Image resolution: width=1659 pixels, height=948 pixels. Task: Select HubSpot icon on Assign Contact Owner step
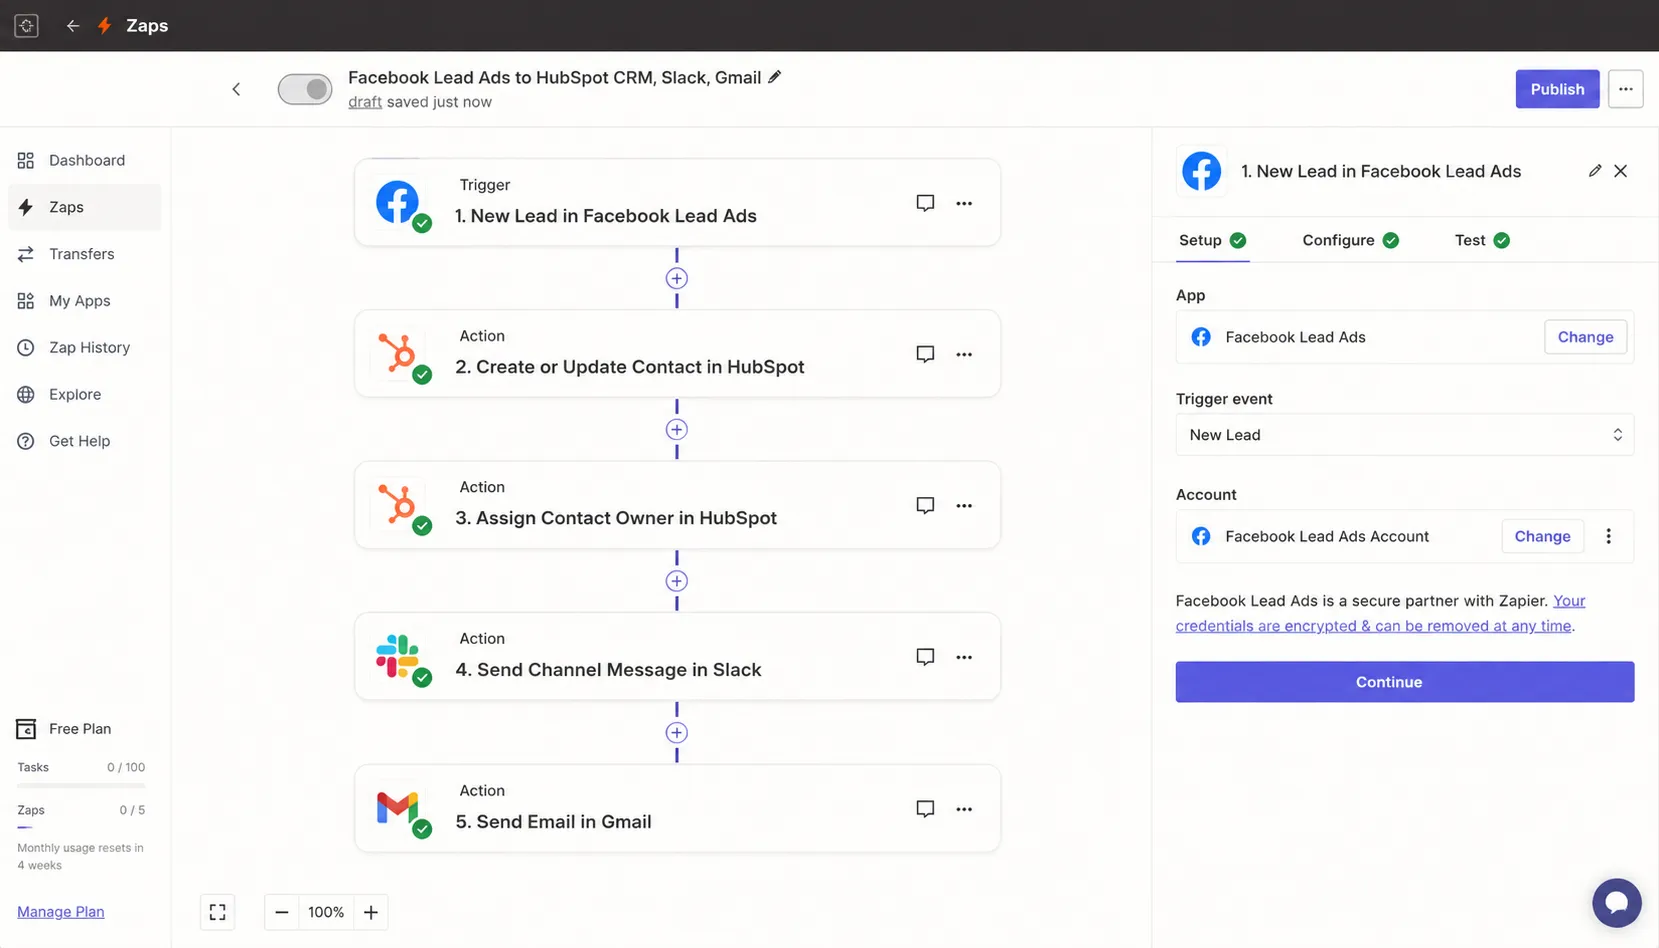[398, 505]
